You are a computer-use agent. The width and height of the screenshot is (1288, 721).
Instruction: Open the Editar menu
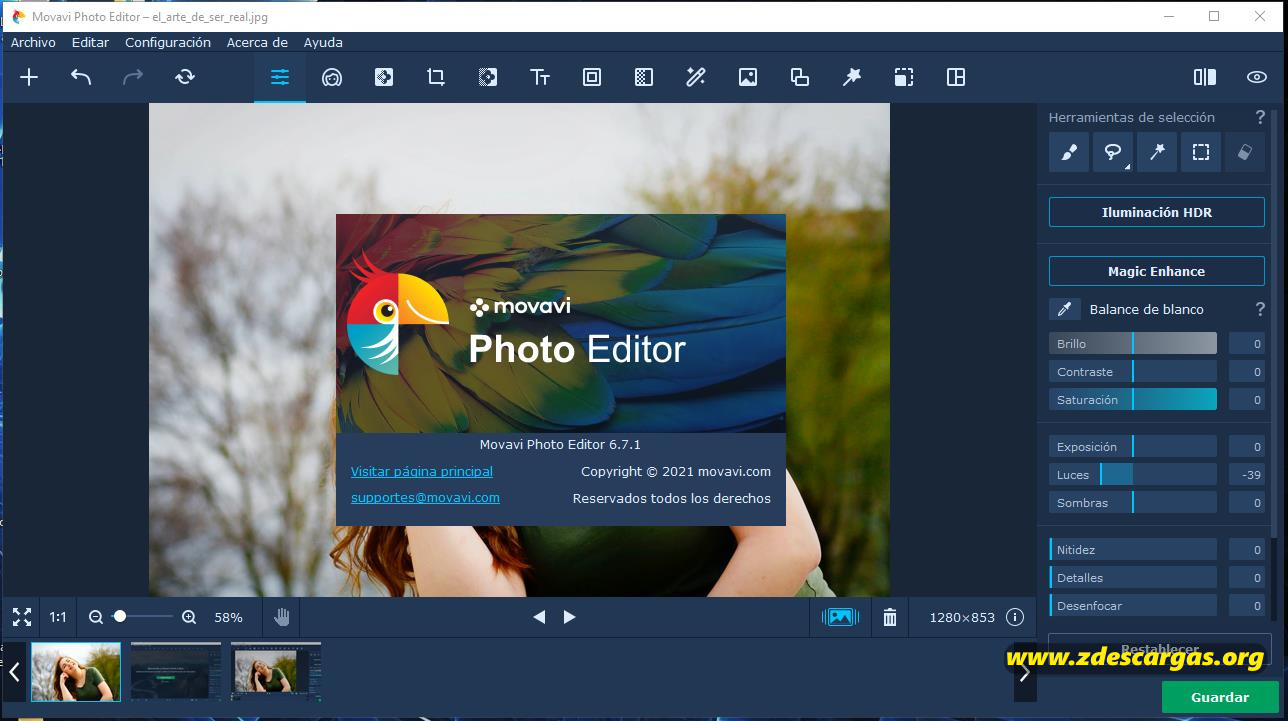(x=90, y=42)
